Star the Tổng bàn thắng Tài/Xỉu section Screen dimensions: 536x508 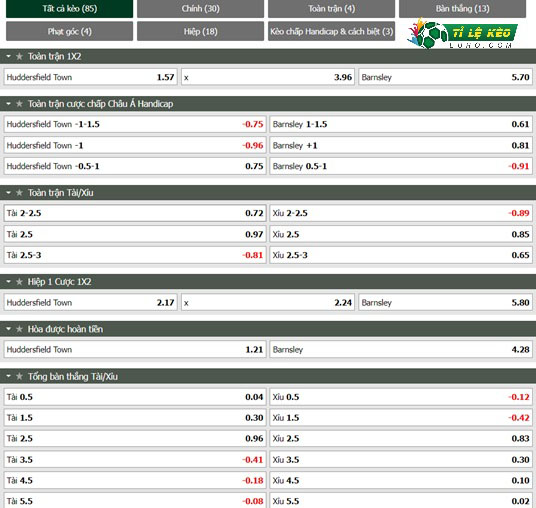pos(19,376)
